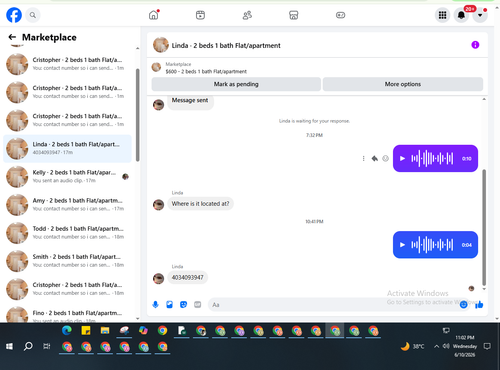Click Linda's message '4034093947'
The height and width of the screenshot is (370, 500).
coord(187,277)
